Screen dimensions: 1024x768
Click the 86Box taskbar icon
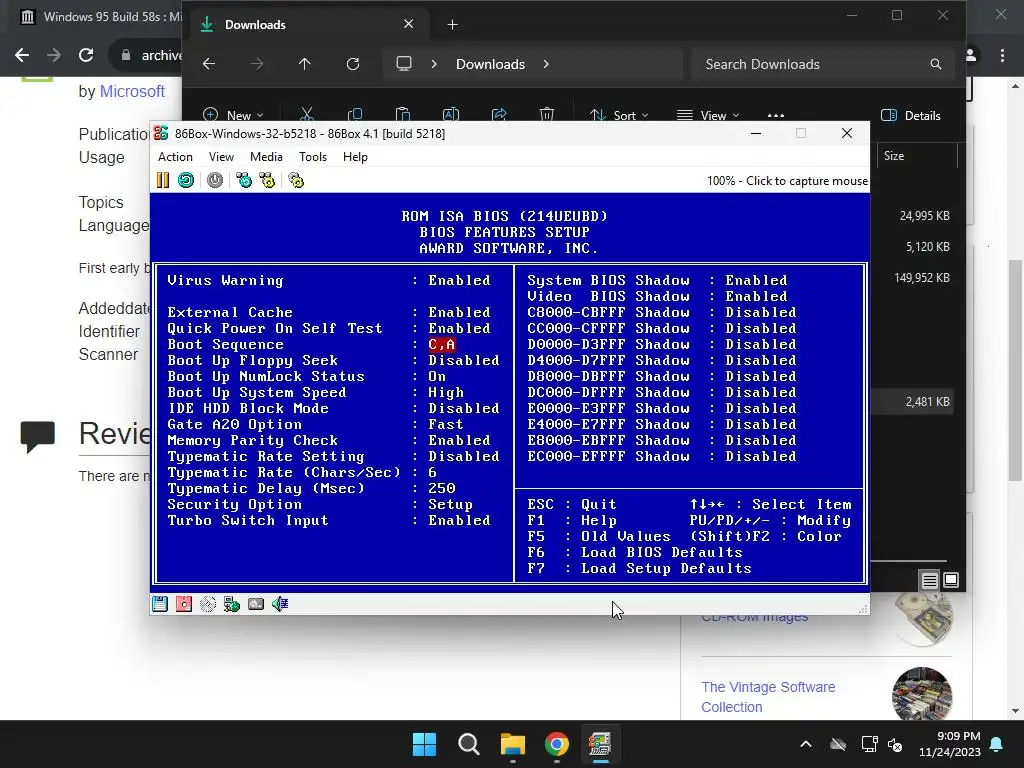[x=600, y=744]
